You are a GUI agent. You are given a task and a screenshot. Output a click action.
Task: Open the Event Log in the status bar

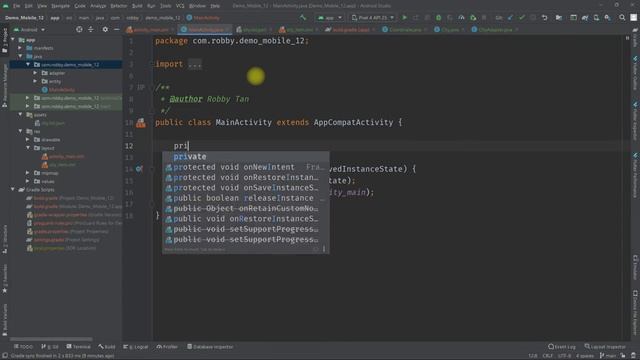pos(562,347)
